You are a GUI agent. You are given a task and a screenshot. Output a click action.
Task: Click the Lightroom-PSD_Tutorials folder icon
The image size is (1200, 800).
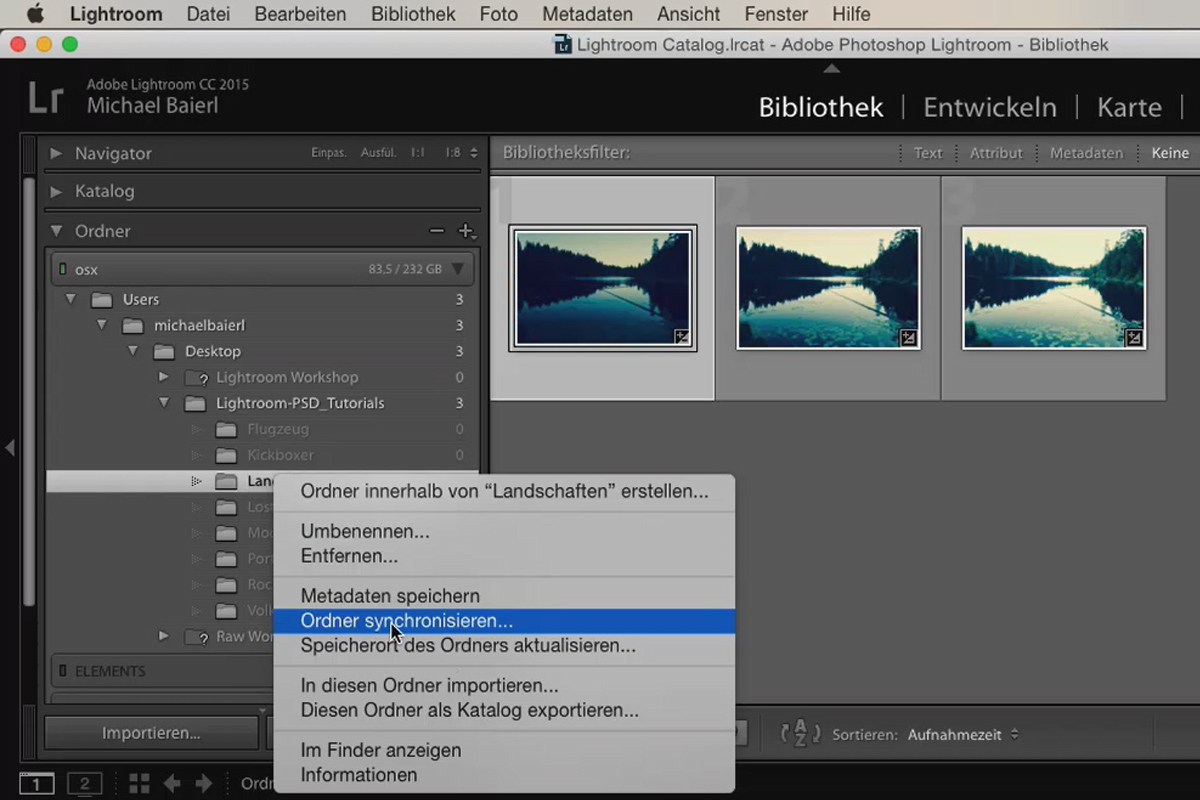(x=196, y=404)
